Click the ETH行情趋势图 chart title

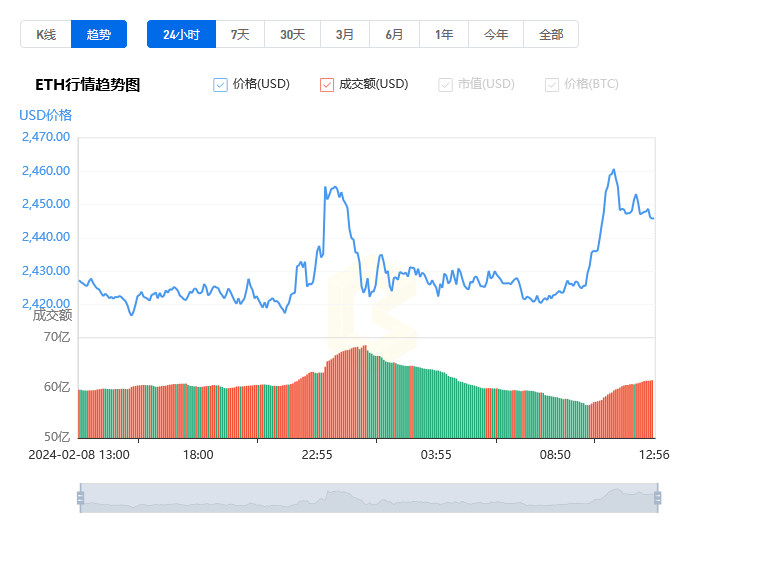[x=88, y=85]
